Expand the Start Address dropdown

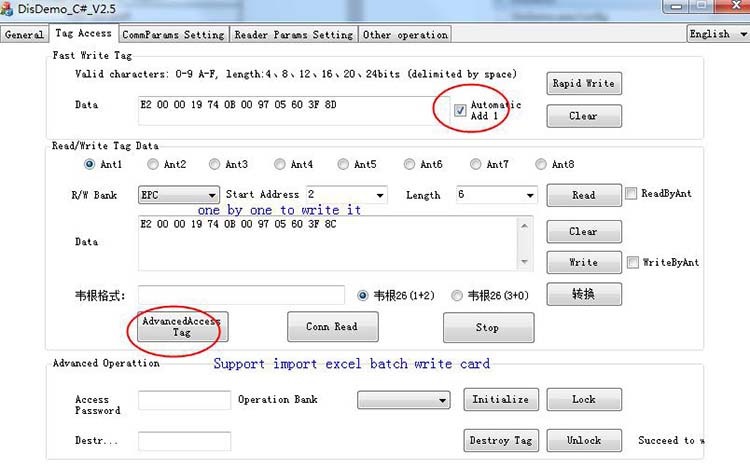[x=346, y=194]
